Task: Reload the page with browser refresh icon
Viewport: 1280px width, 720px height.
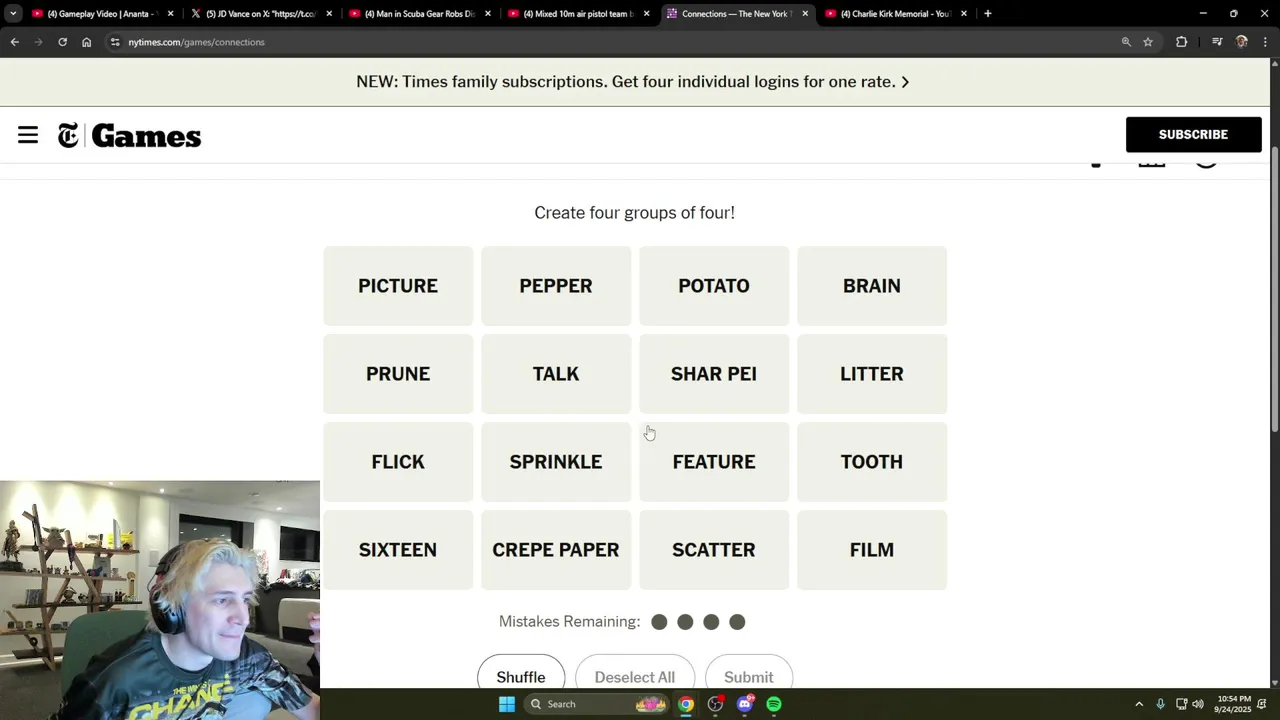Action: [62, 42]
